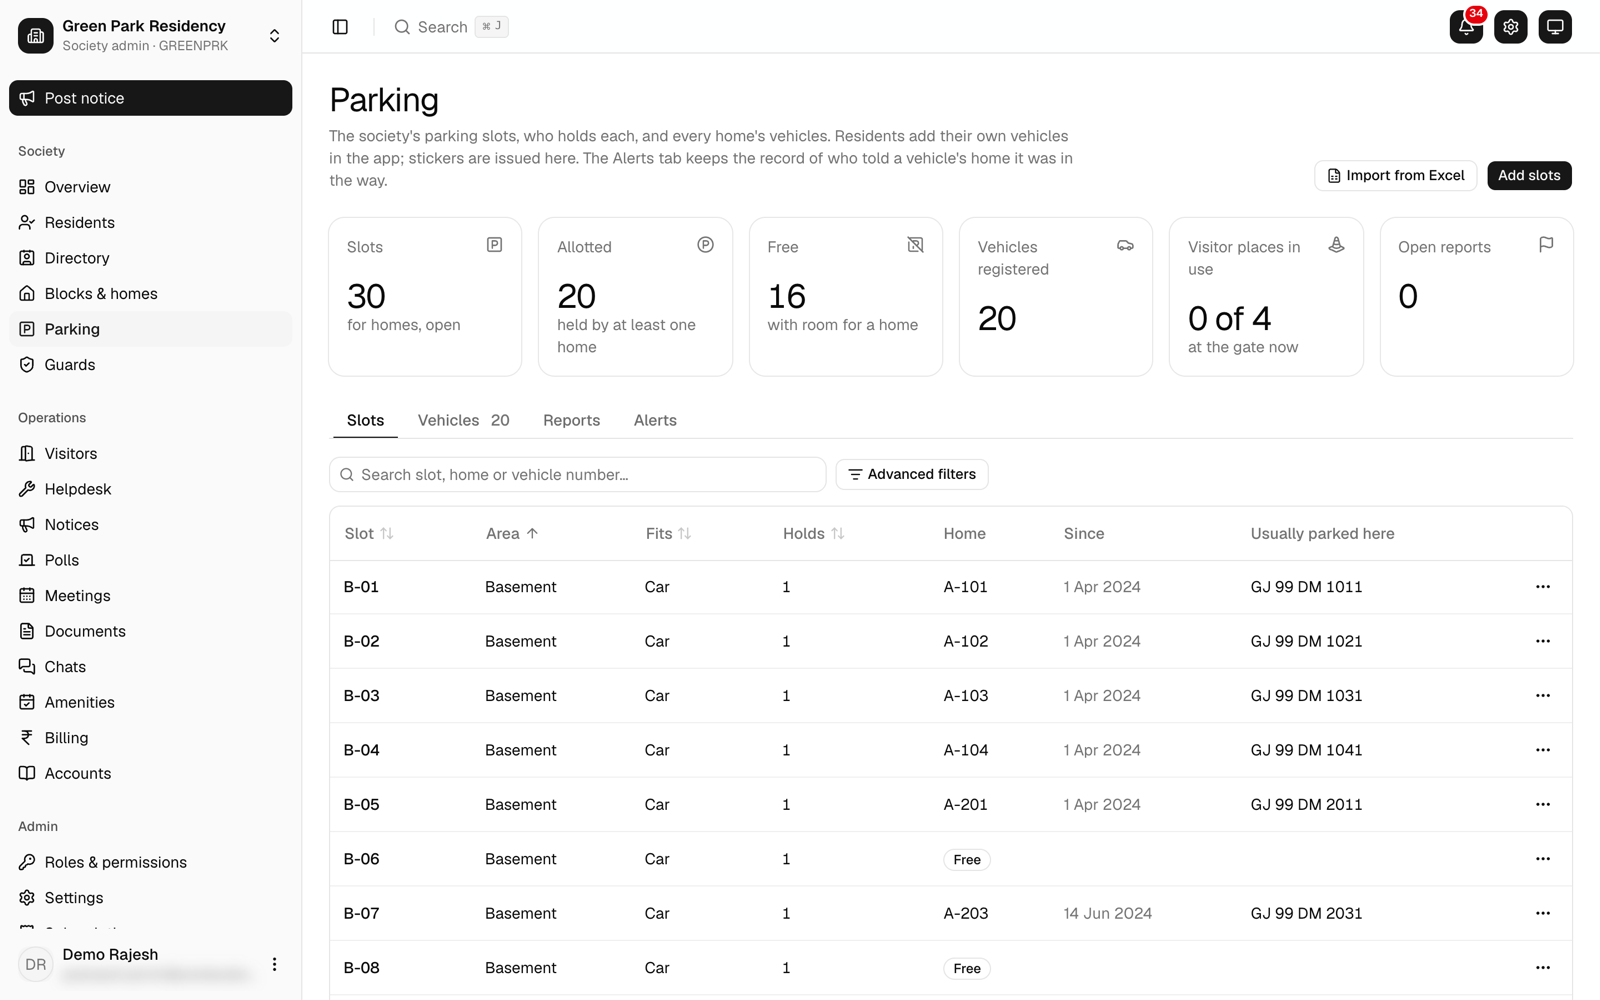The width and height of the screenshot is (1600, 1000).
Task: Click home A-201 in slot table
Action: click(965, 805)
